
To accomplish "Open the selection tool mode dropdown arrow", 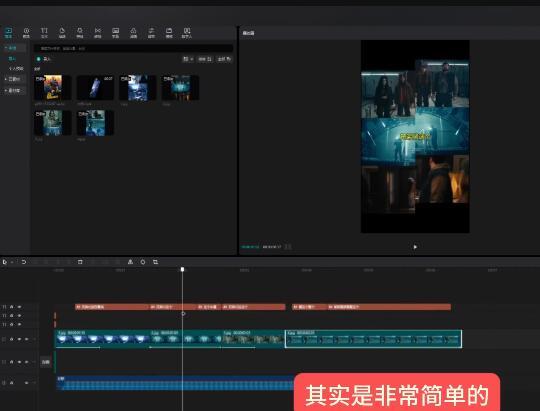I will click(x=12, y=262).
